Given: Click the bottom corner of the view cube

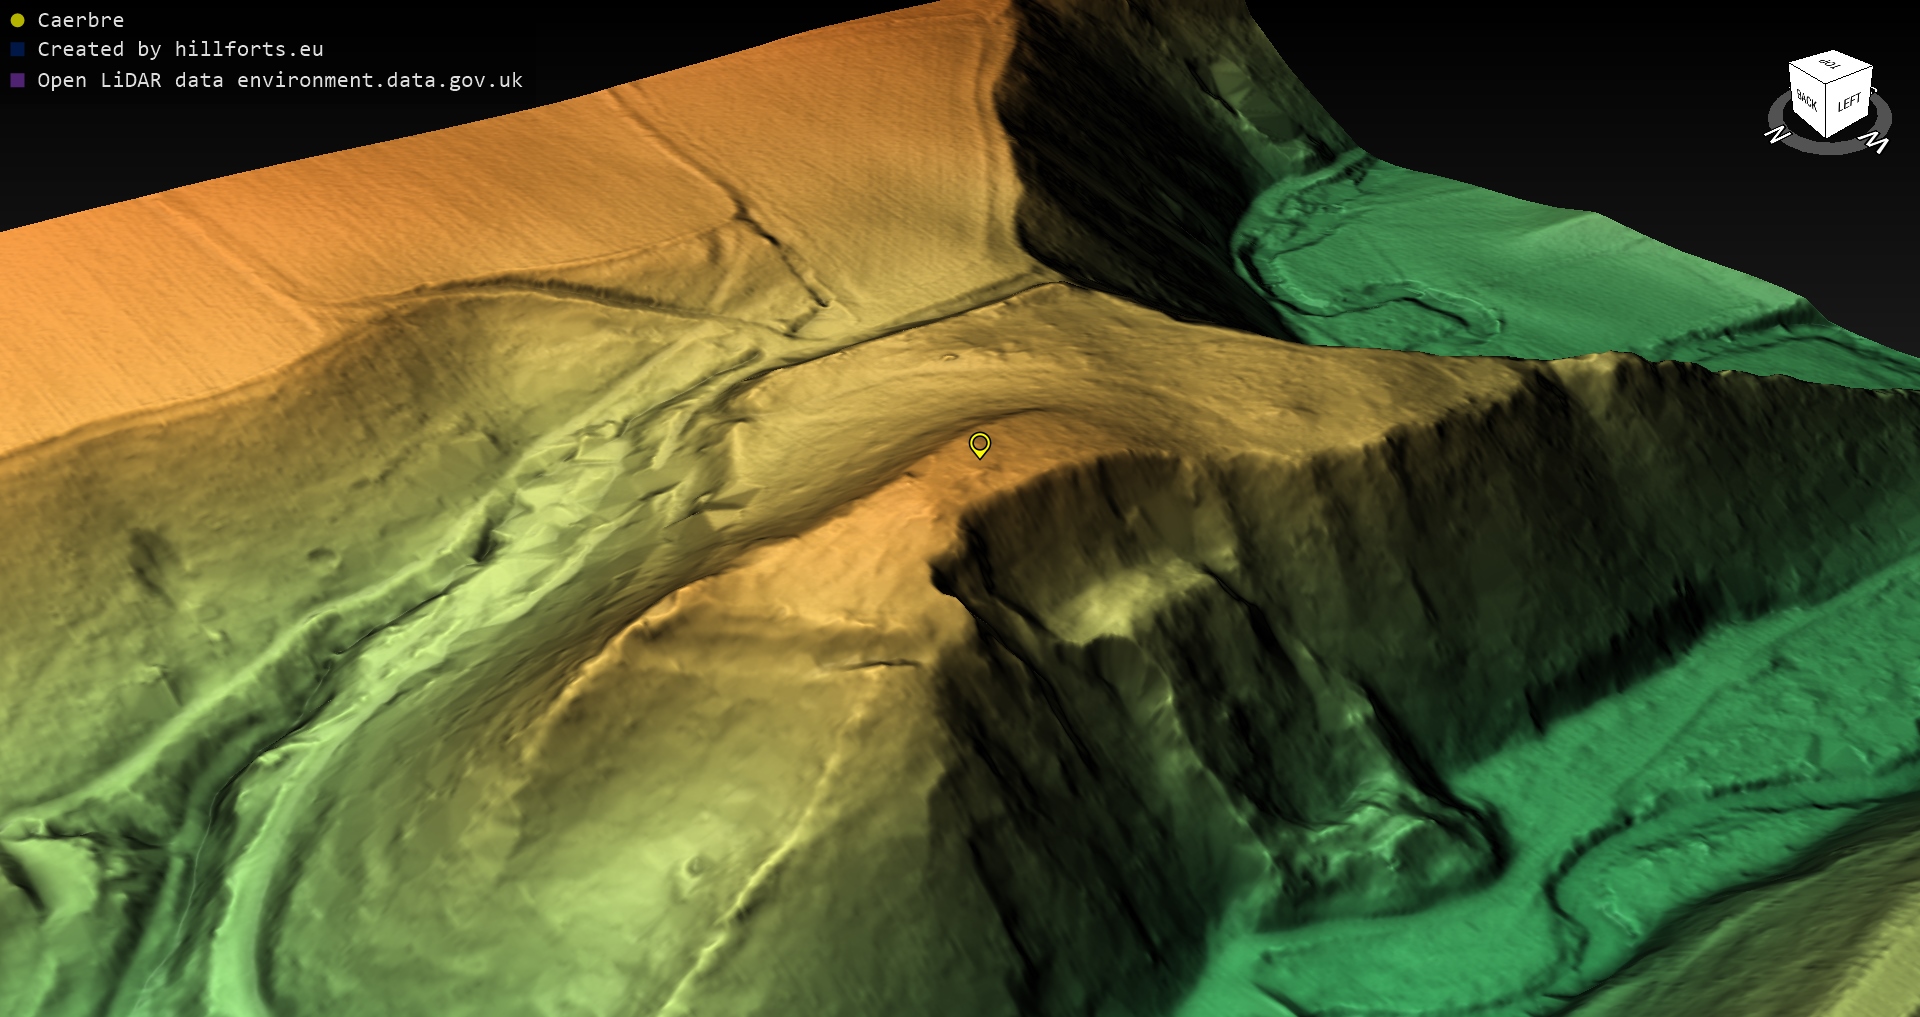Looking at the screenshot, I should point(1828,137).
